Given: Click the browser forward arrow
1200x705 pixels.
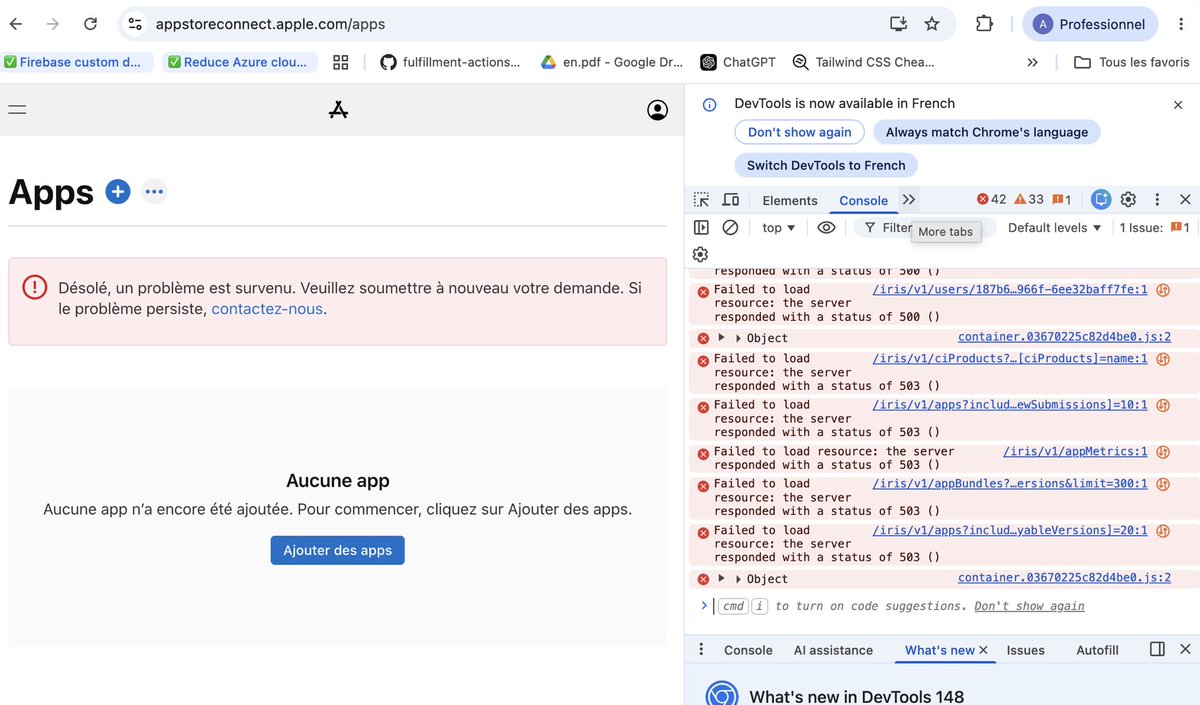Looking at the screenshot, I should pyautogui.click(x=53, y=24).
